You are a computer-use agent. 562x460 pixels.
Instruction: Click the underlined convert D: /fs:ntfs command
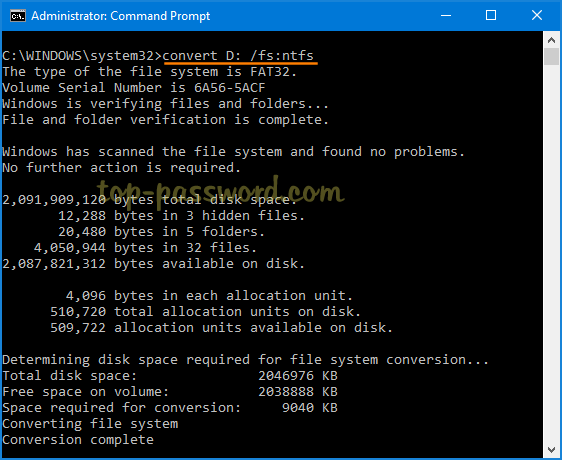coord(238,56)
